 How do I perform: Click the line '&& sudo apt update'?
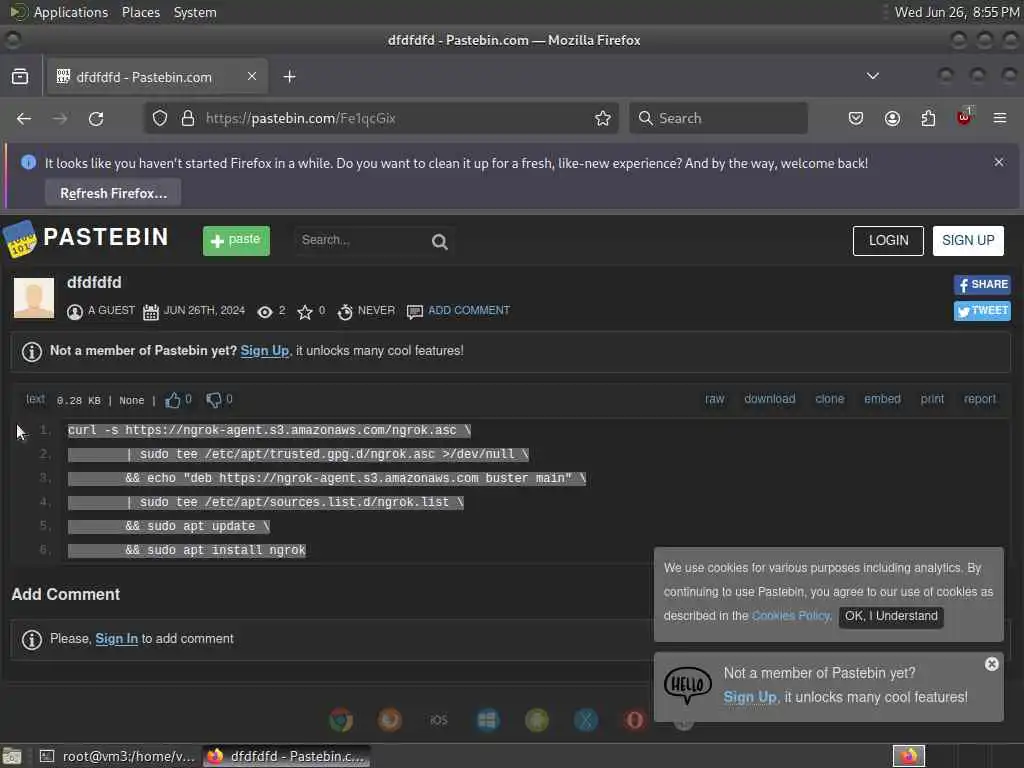tap(168, 526)
